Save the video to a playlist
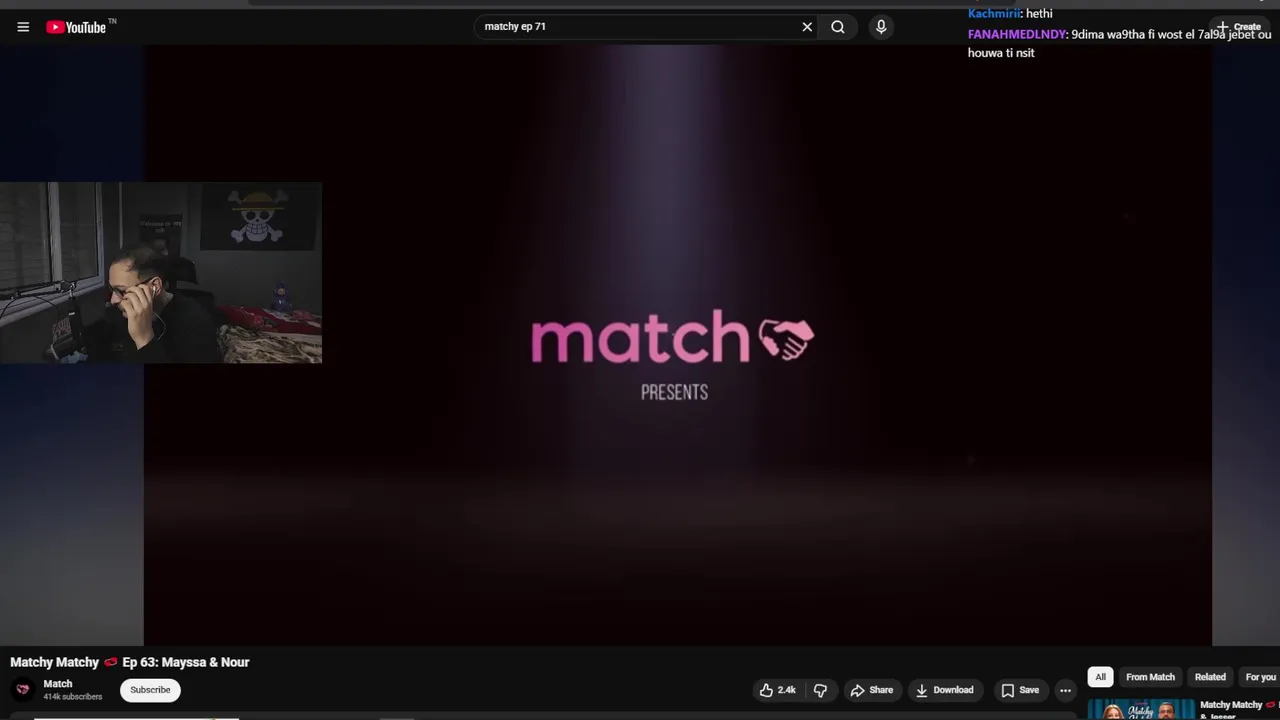 [x=1020, y=690]
